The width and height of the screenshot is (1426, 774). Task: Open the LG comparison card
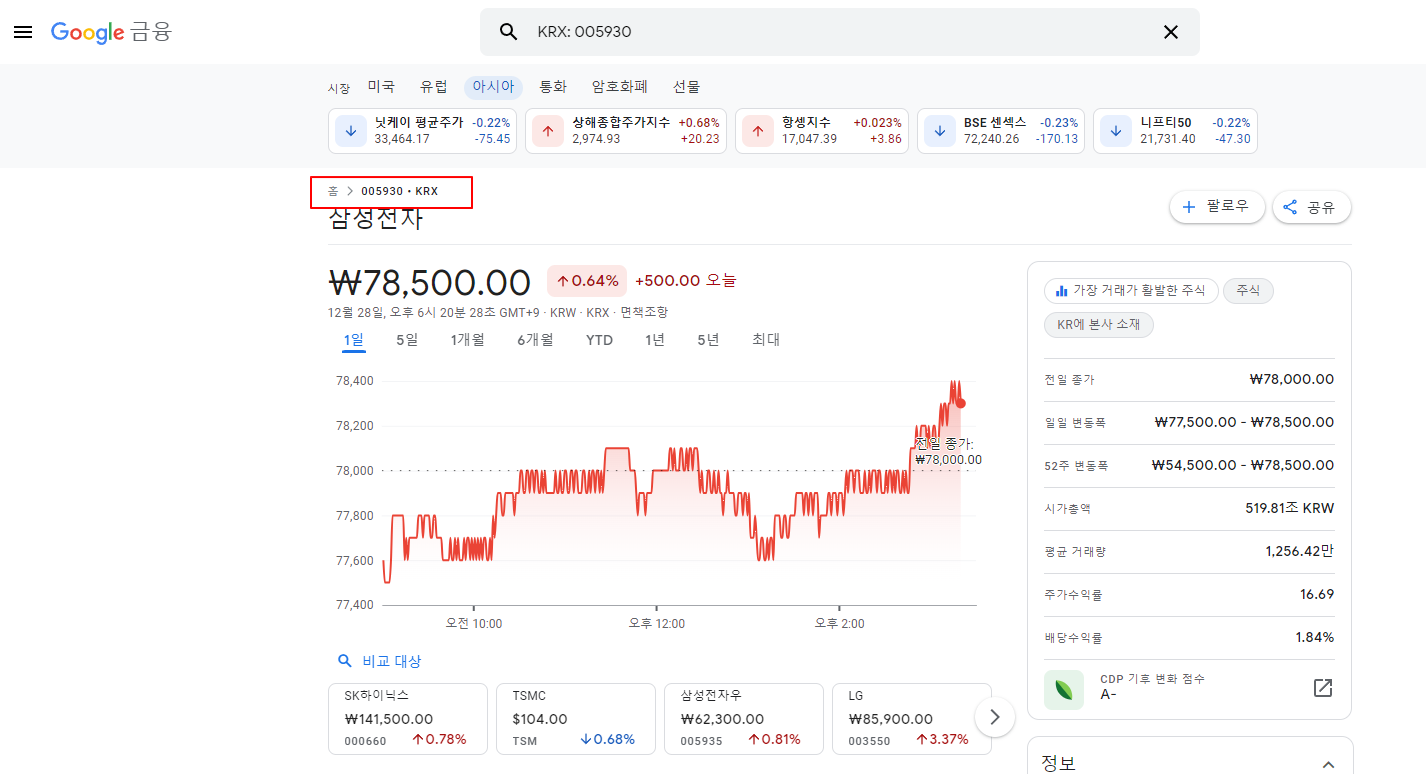[912, 719]
